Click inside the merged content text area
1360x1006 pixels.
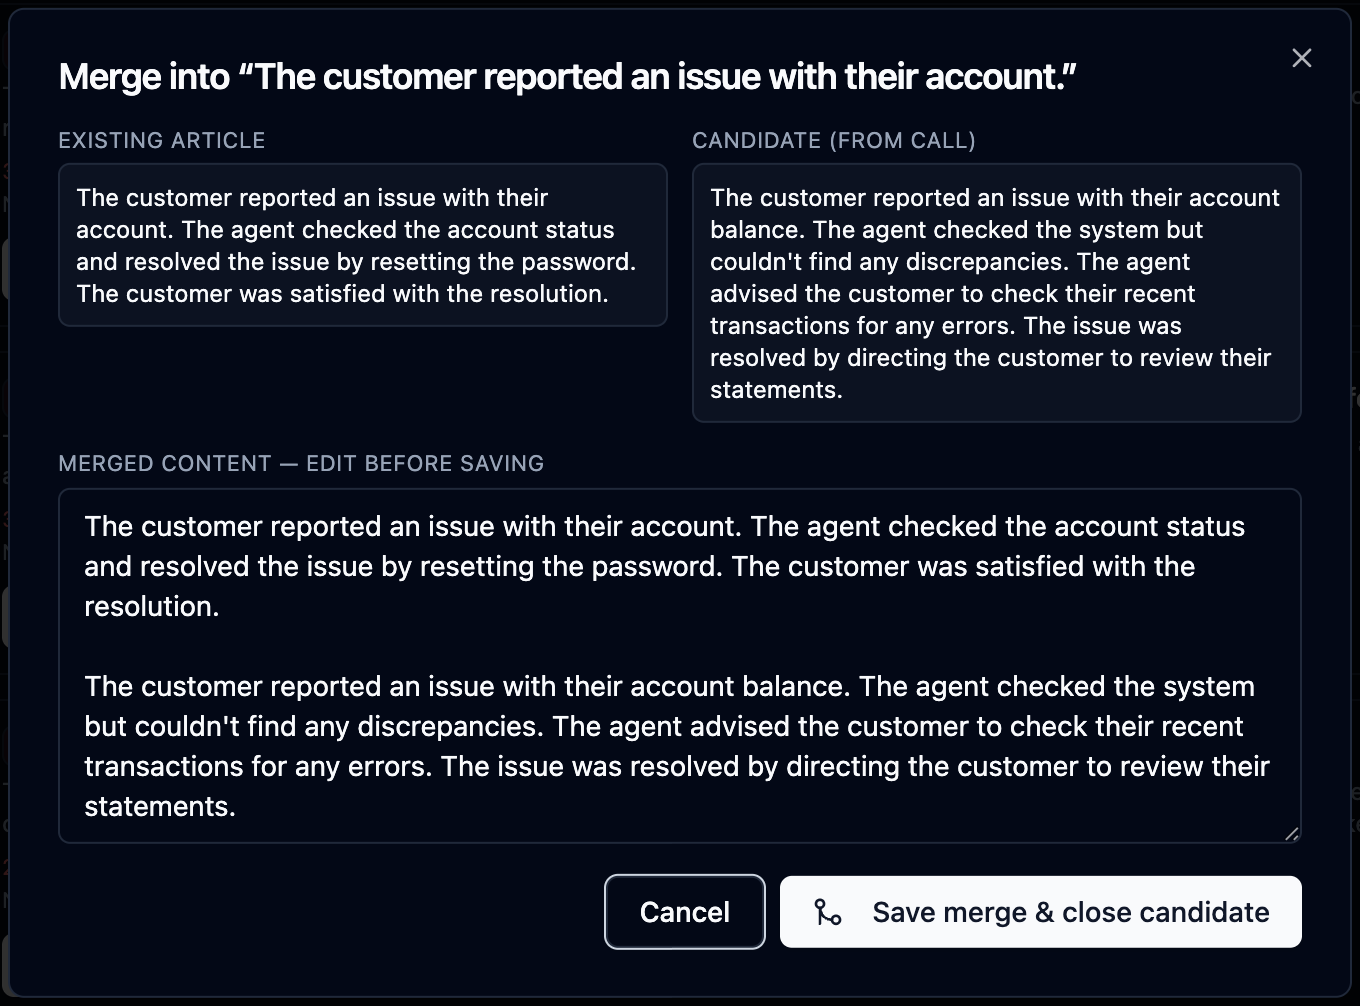pyautogui.click(x=680, y=666)
